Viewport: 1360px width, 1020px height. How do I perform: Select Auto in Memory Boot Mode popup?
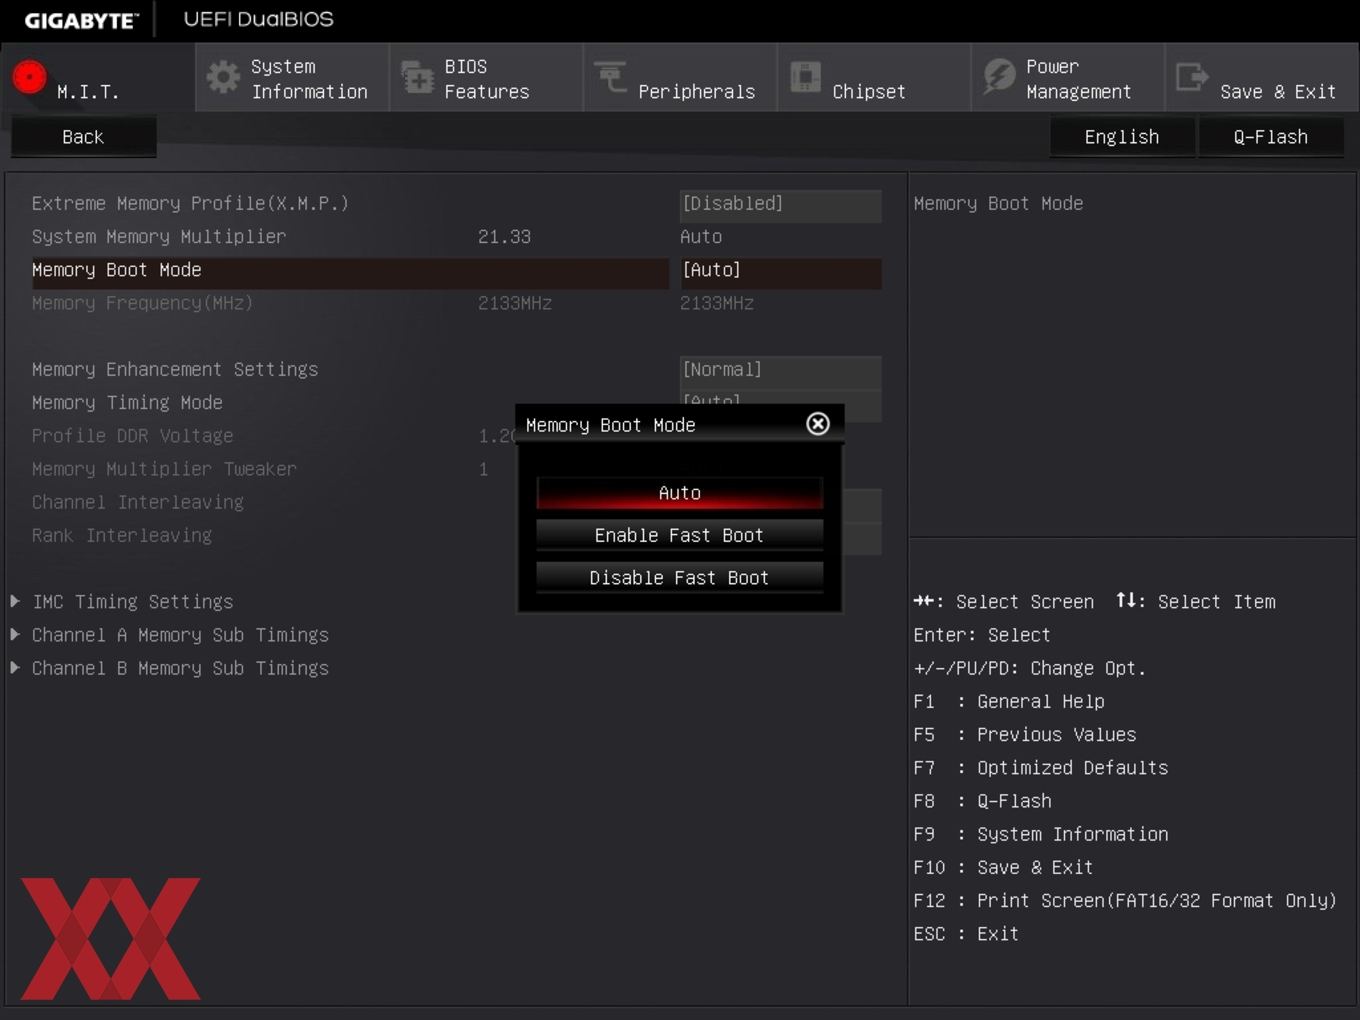(x=680, y=493)
